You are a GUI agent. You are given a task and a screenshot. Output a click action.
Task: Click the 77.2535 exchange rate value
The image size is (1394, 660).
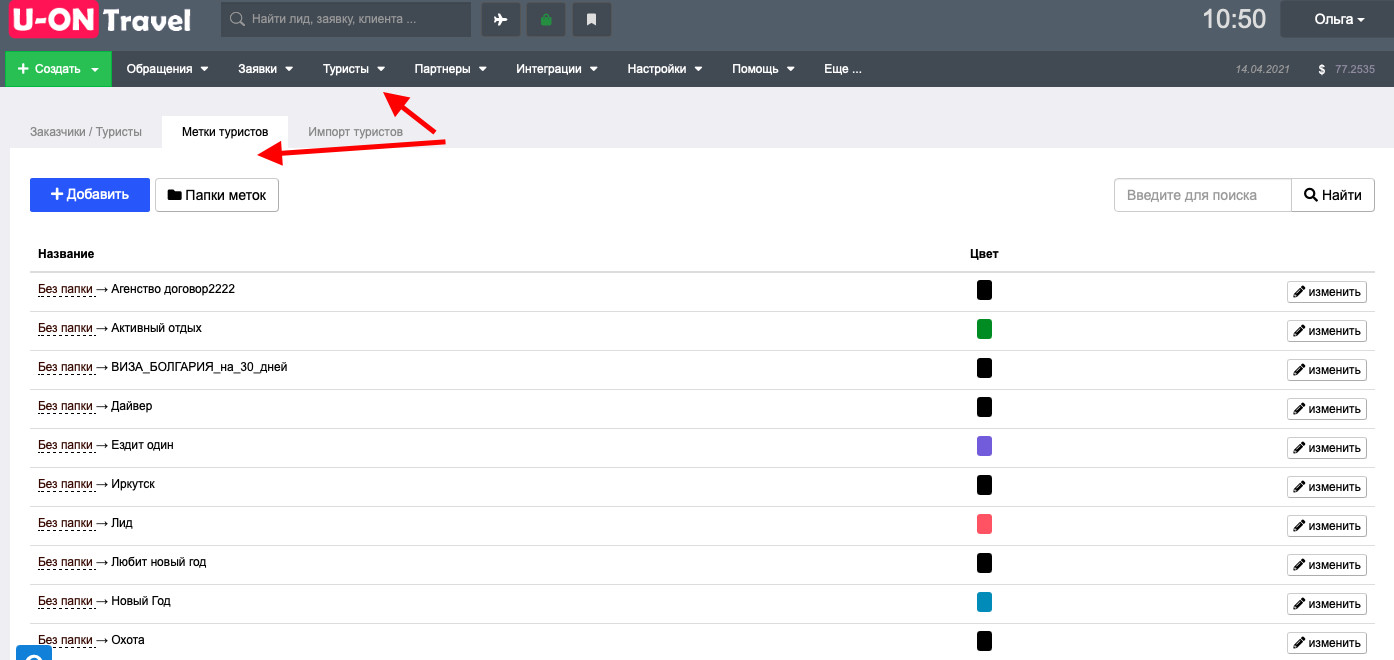click(1355, 70)
